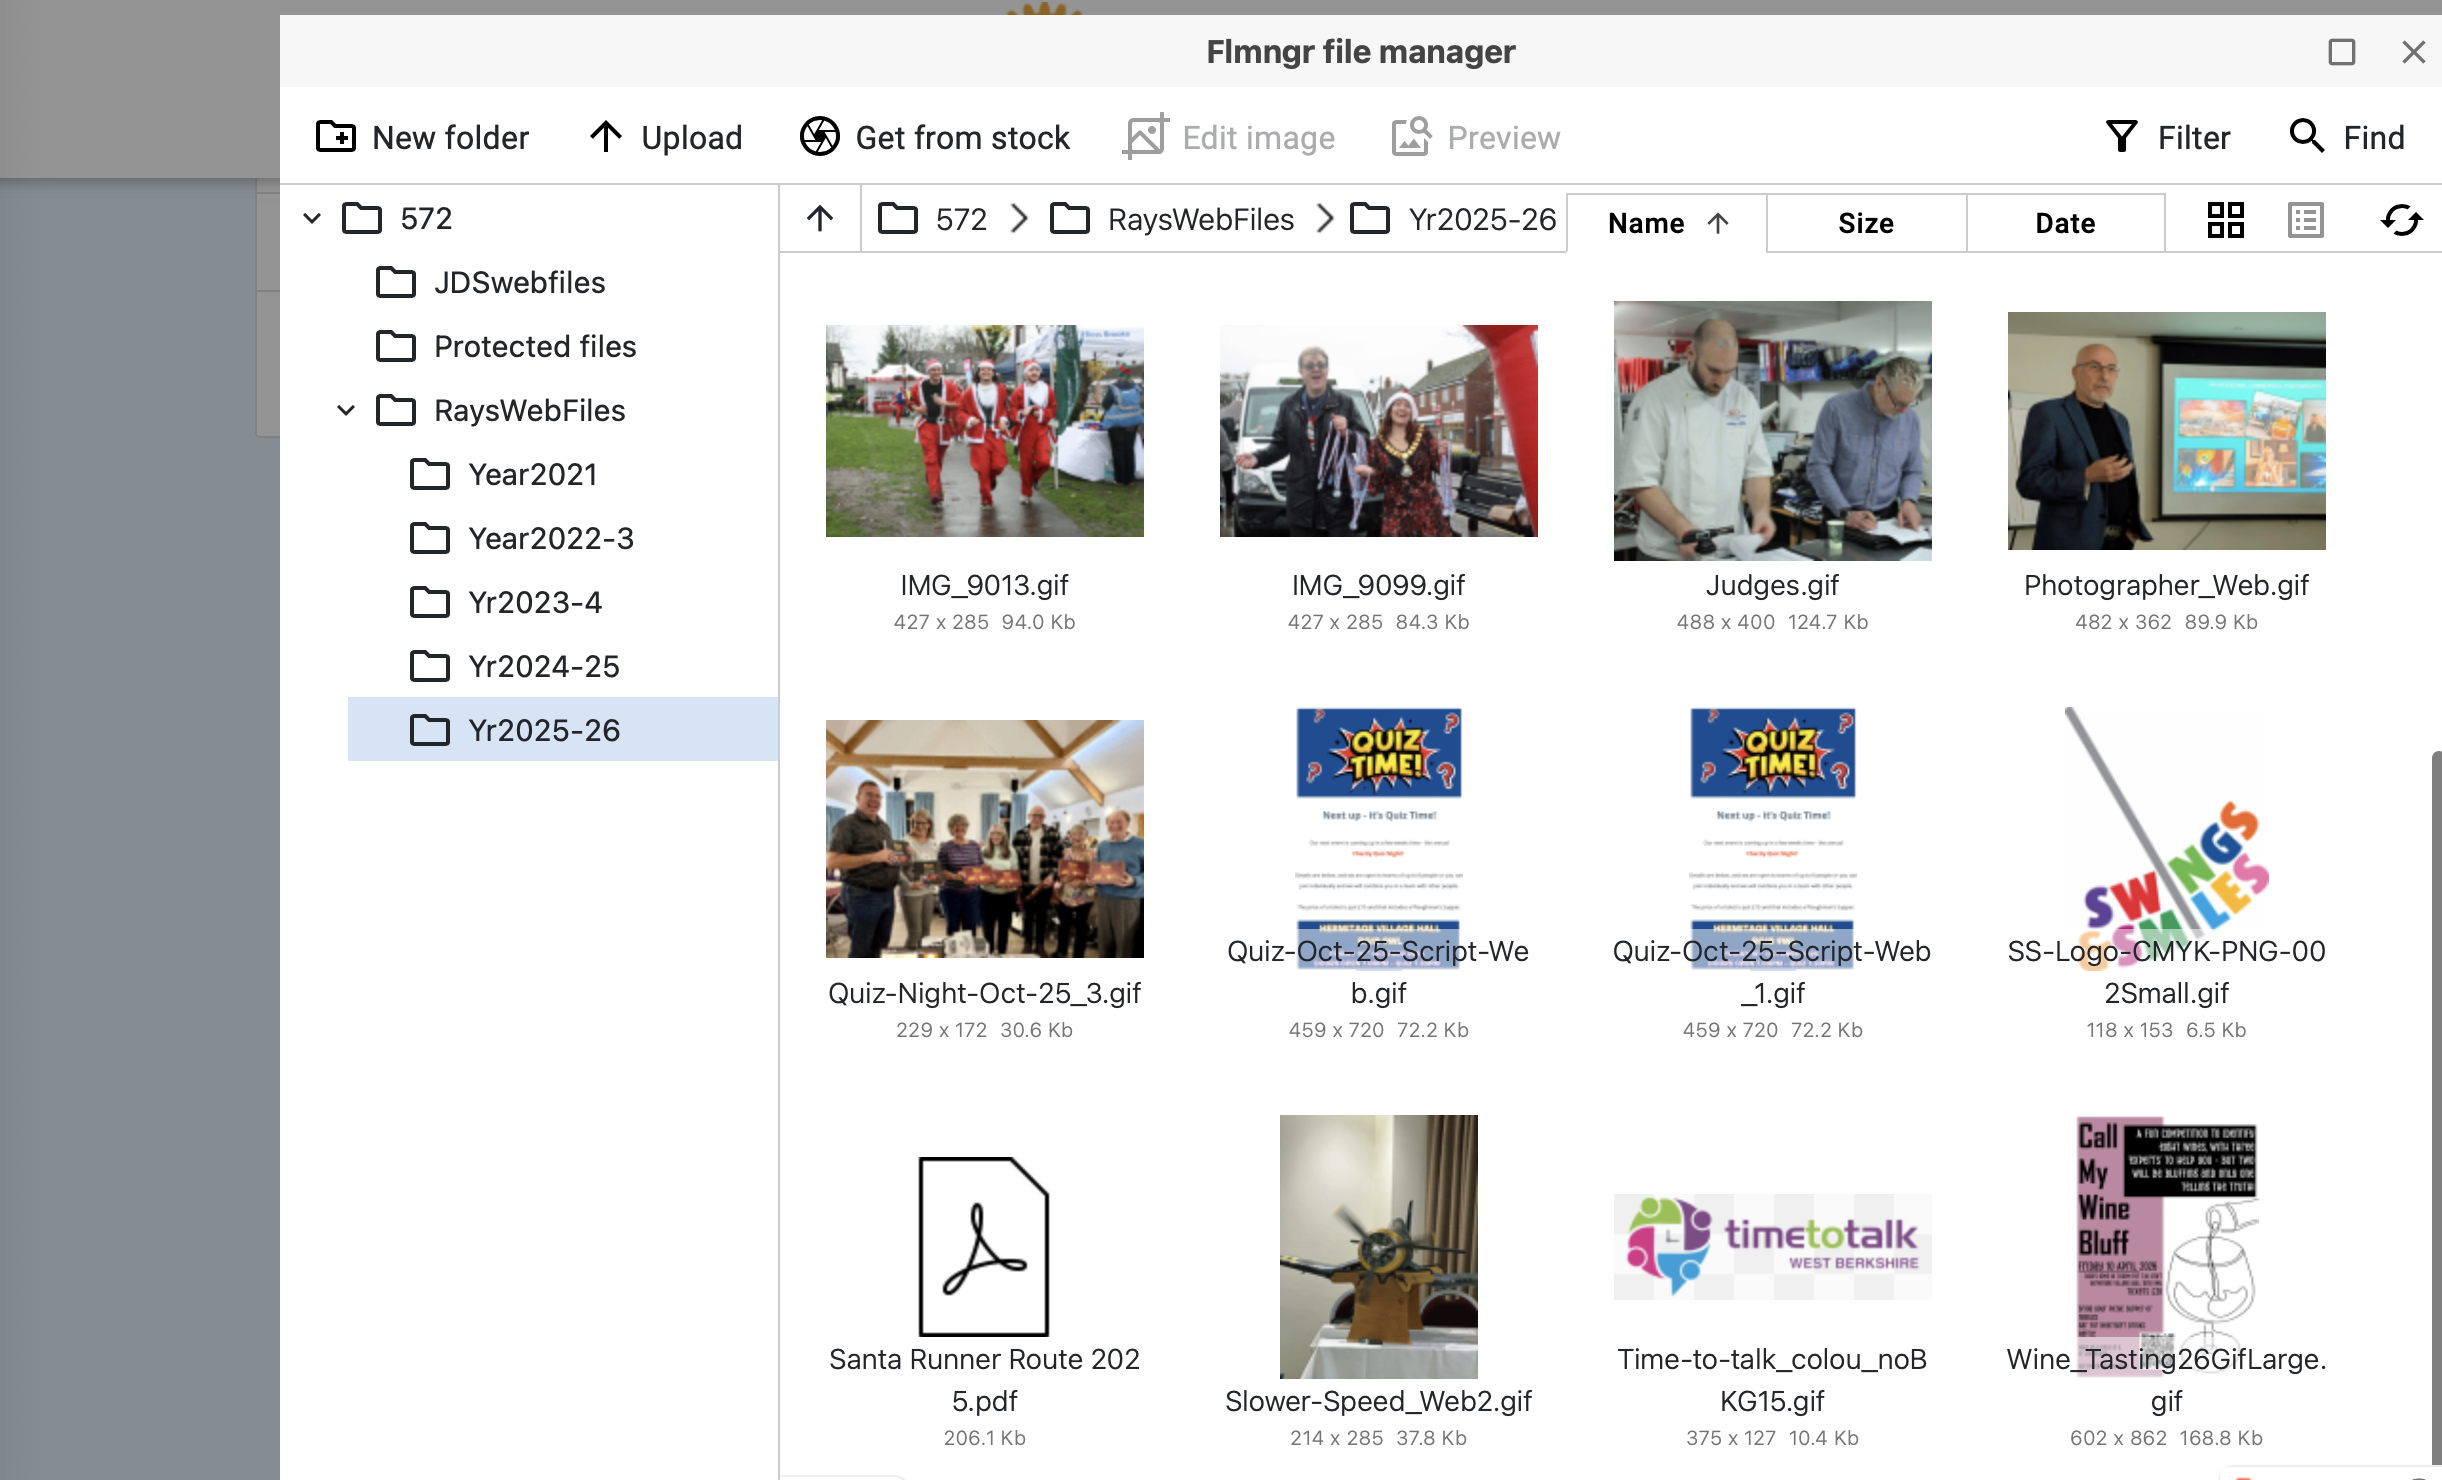Click the New folder icon
Image resolution: width=2442 pixels, height=1480 pixels.
coord(336,136)
